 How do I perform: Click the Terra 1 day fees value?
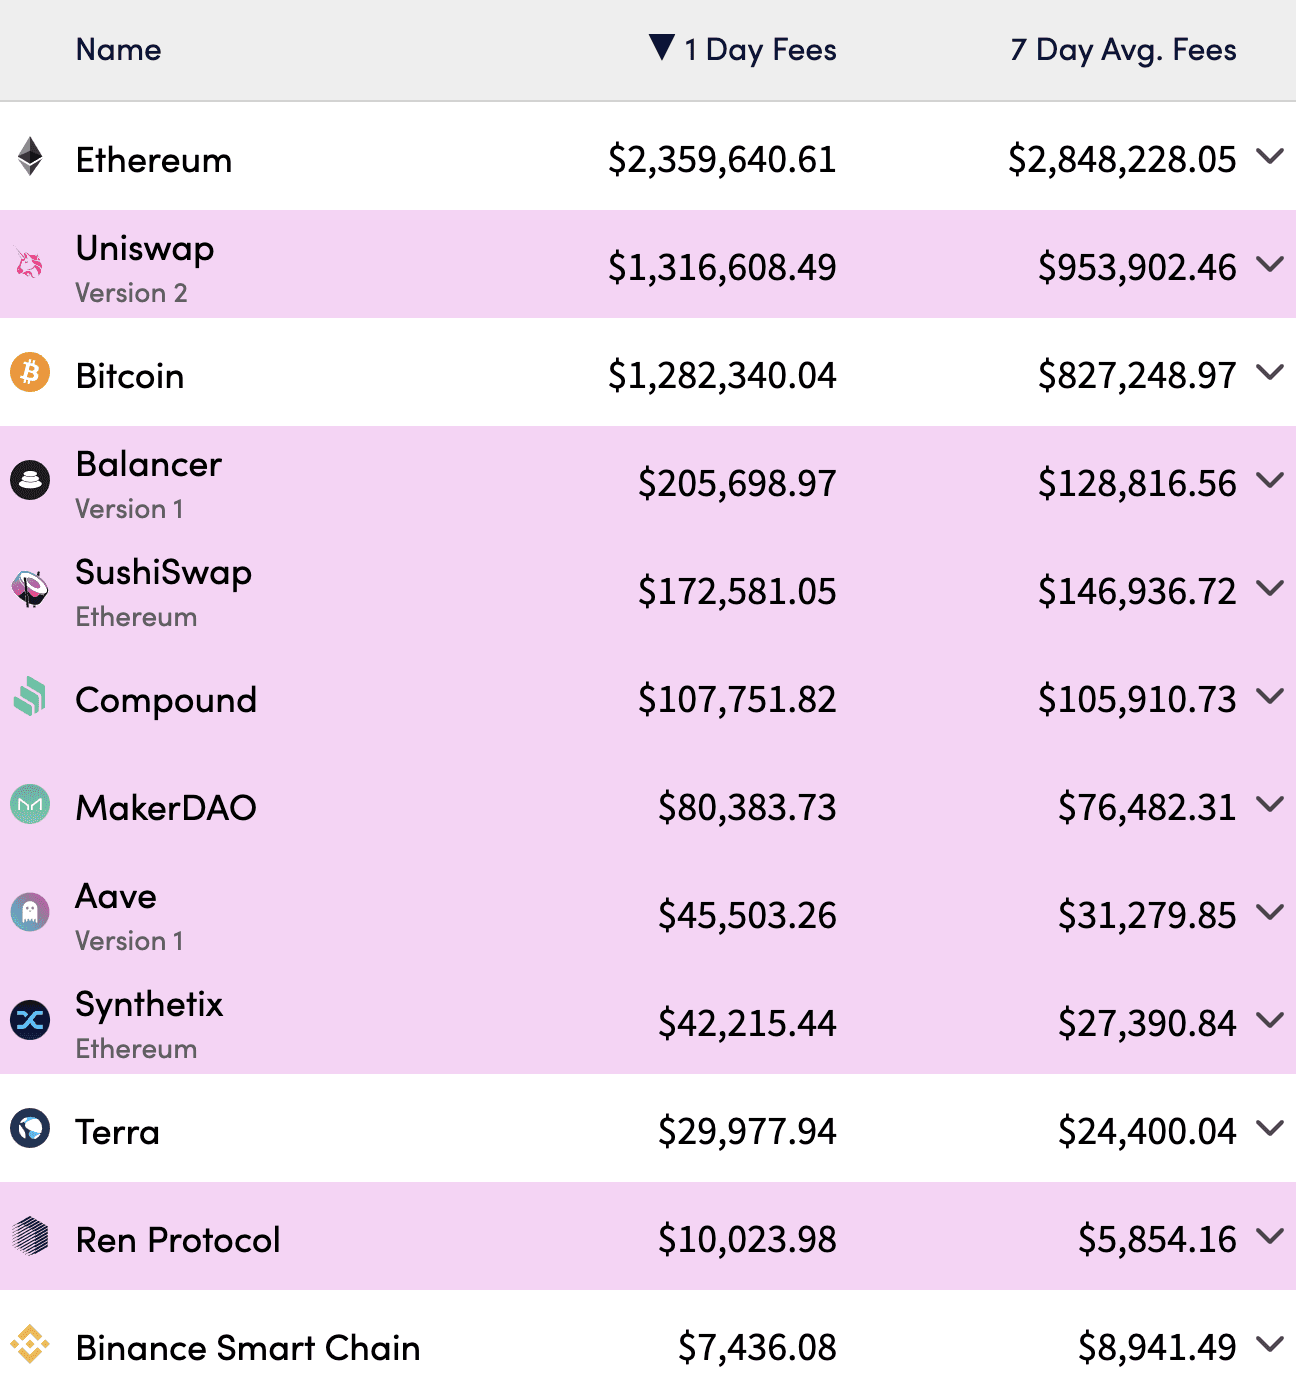[x=747, y=1131]
